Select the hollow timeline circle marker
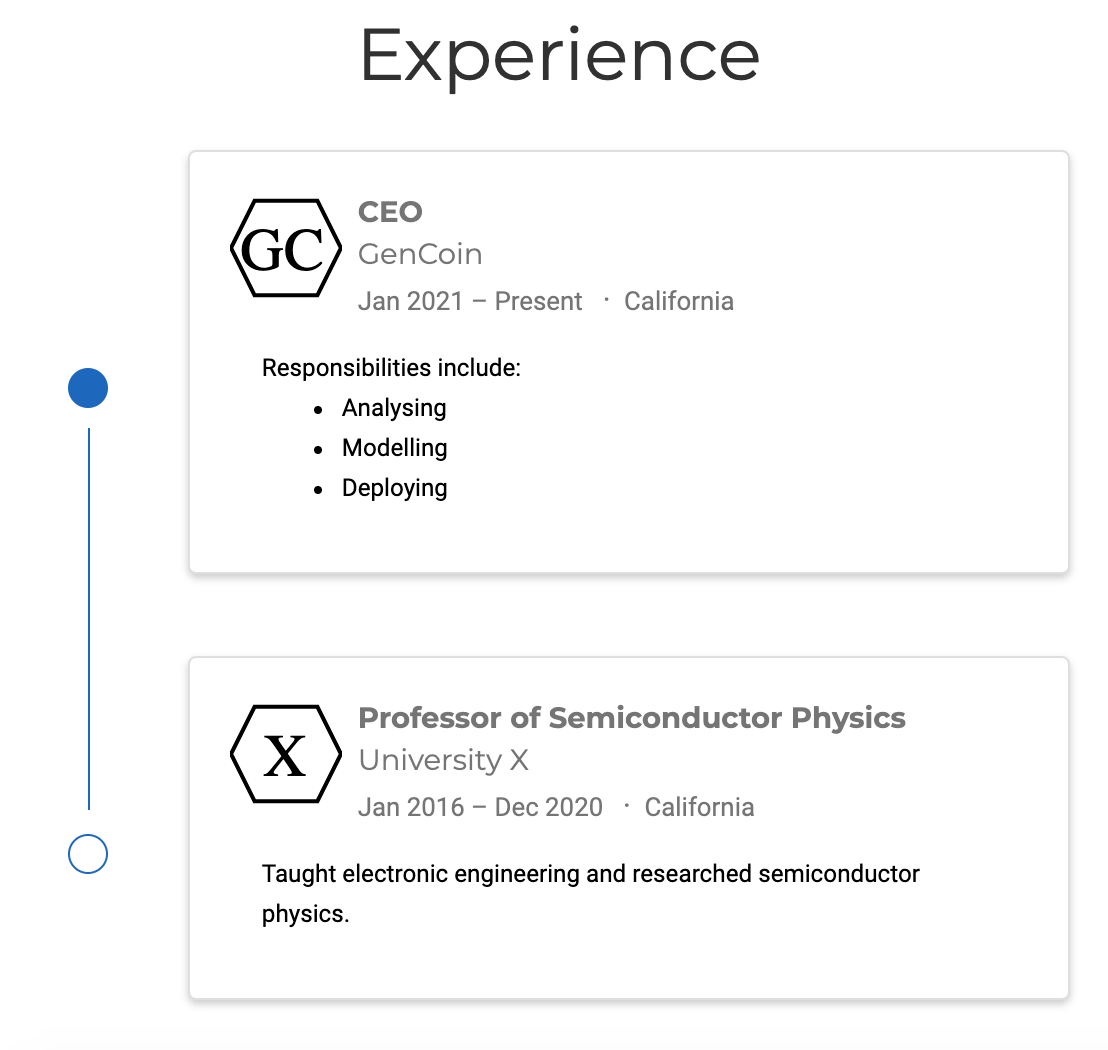 (x=88, y=854)
